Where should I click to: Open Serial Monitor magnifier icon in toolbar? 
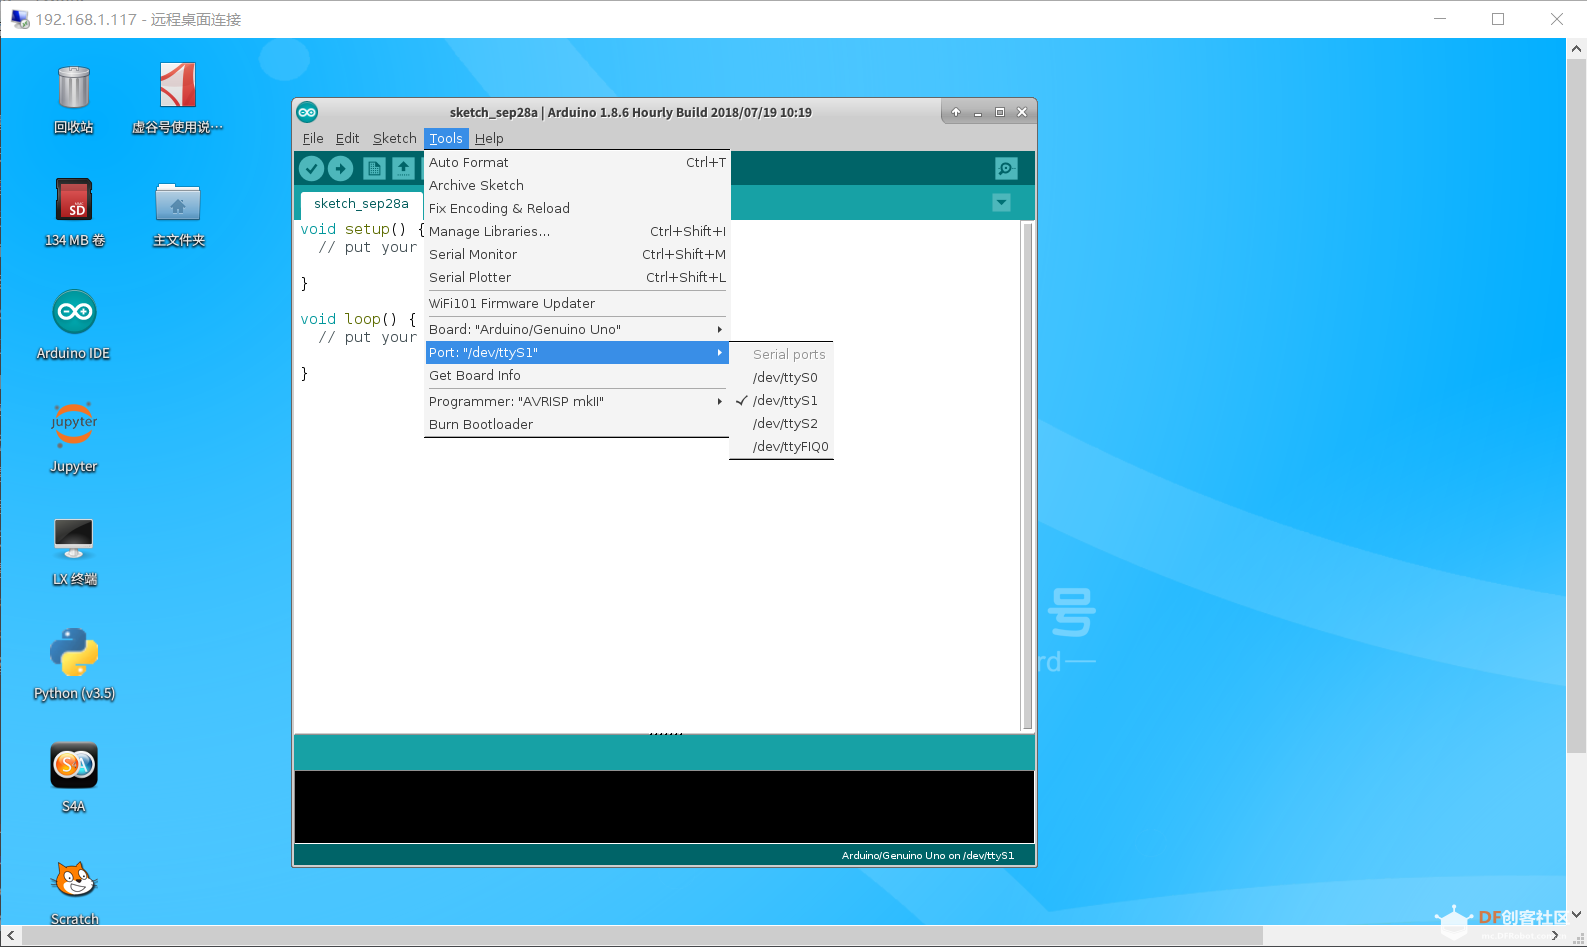[x=1006, y=168]
